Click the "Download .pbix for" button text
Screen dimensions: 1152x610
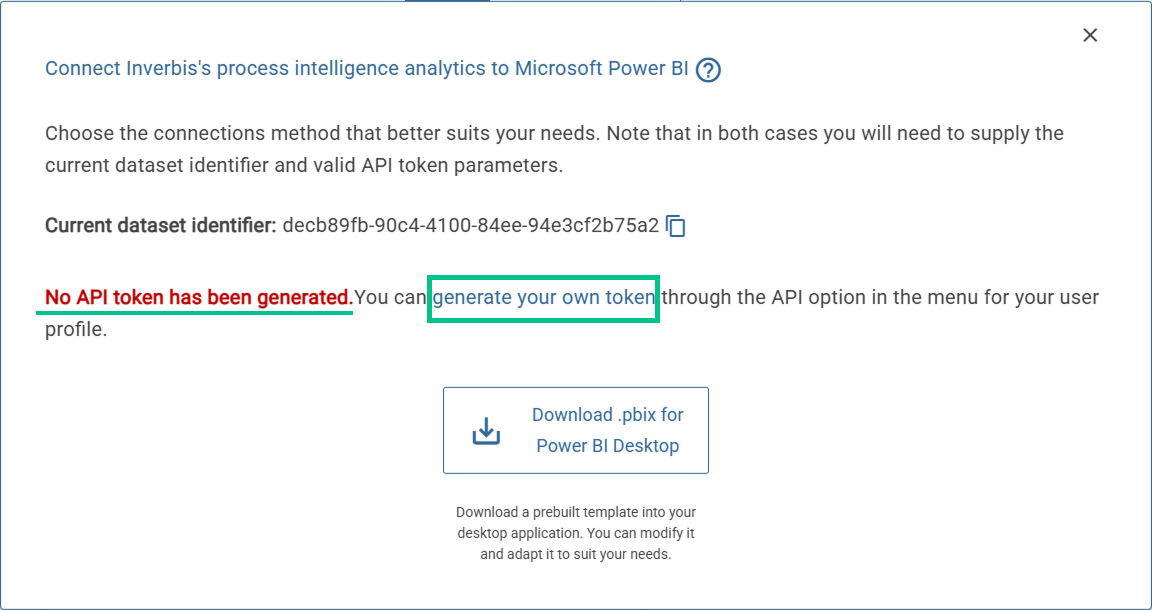point(607,414)
